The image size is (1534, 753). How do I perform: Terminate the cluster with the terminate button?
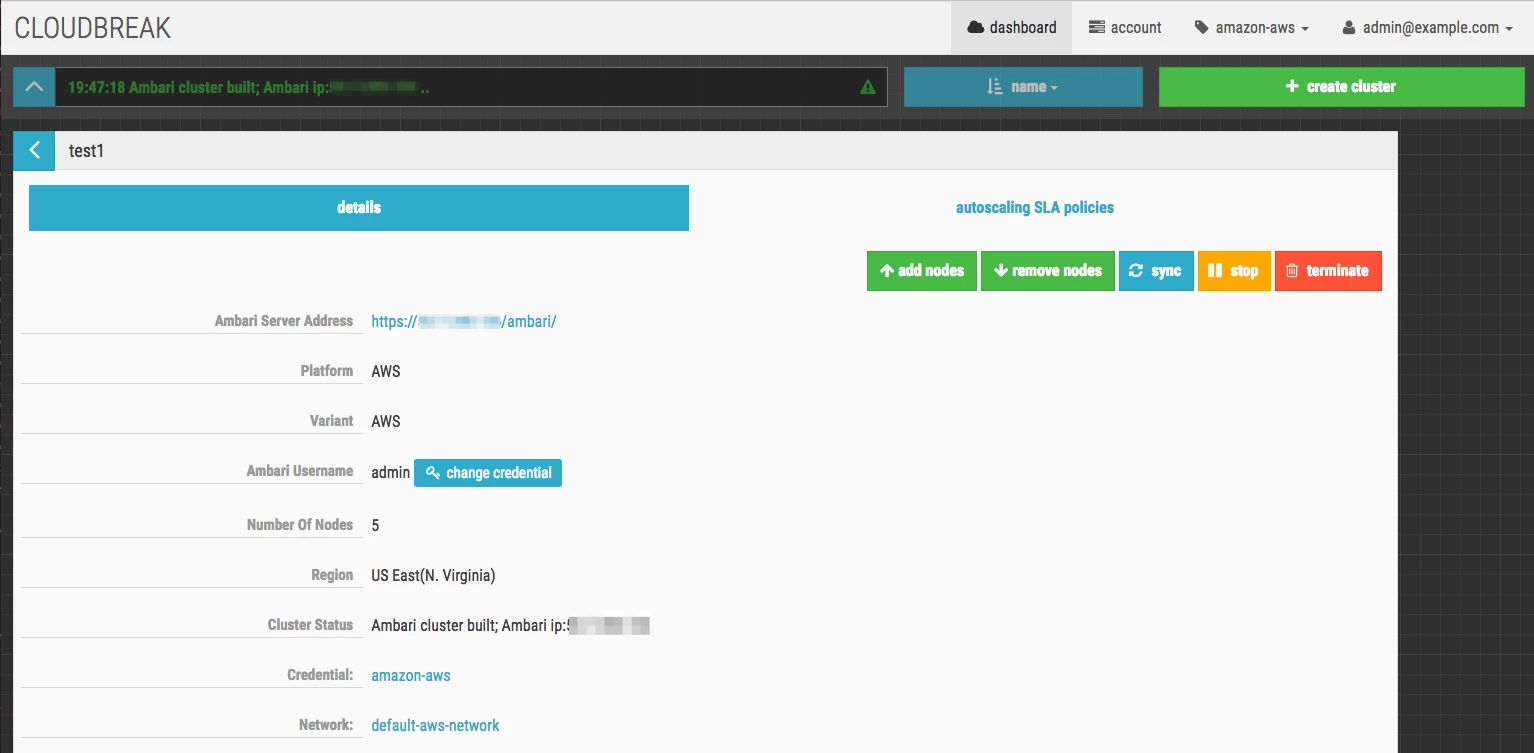coord(1328,271)
